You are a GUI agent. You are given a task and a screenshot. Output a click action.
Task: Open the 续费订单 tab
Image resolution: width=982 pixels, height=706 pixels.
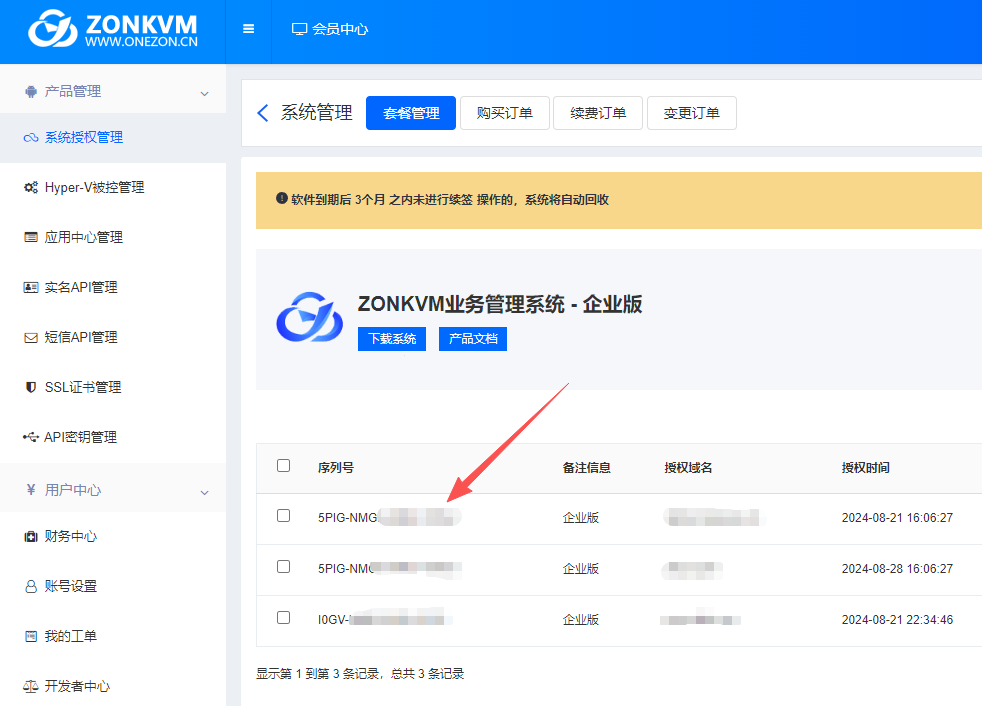coord(598,113)
